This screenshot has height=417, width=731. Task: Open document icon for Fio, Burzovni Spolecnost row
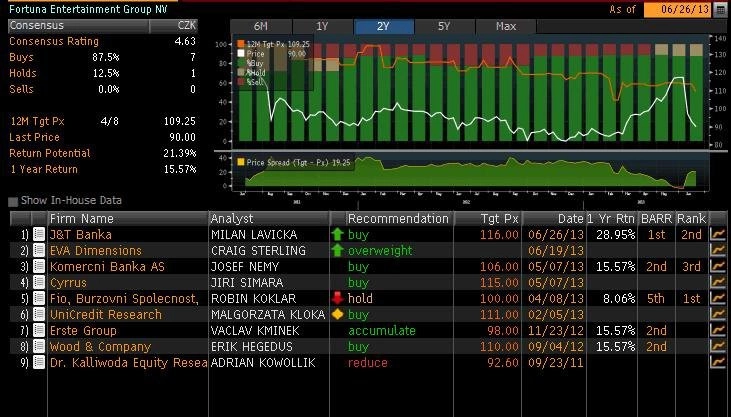click(x=39, y=299)
